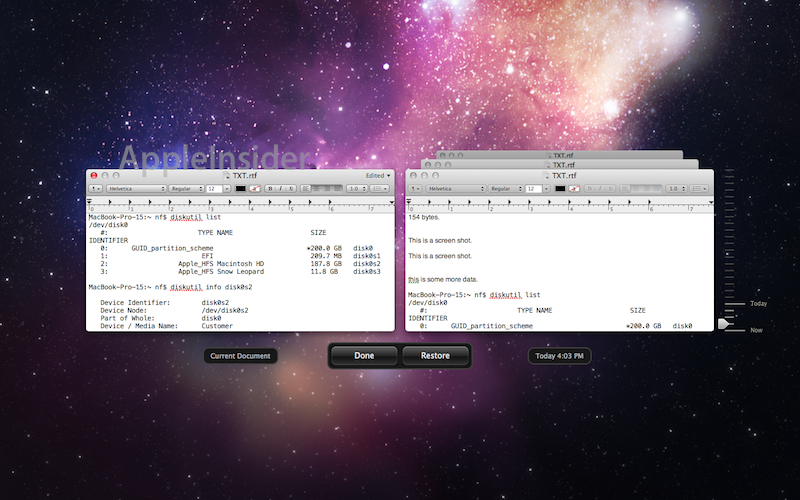Open paragraph styles in the version window
The height and width of the screenshot is (500, 800).
[415, 188]
